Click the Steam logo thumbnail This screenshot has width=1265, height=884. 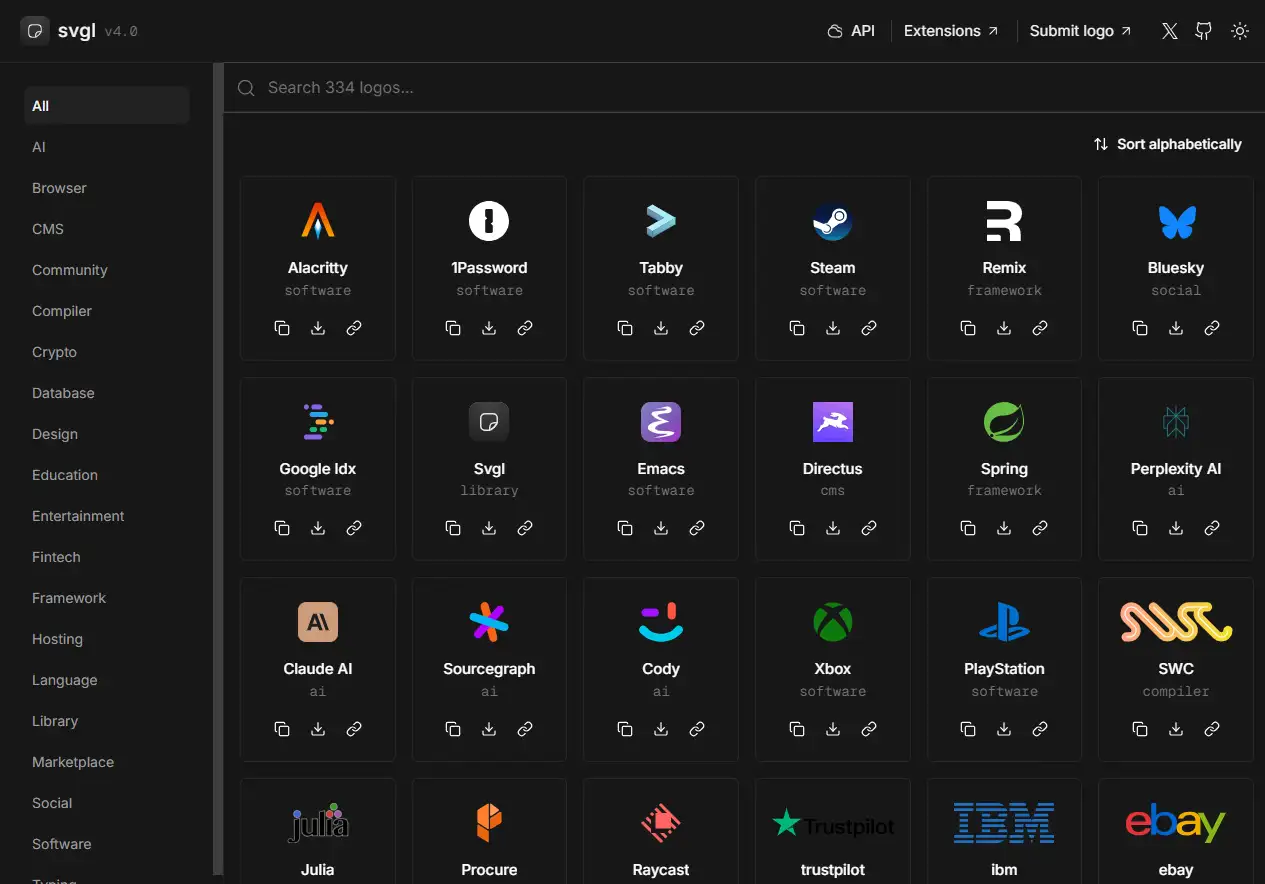pos(833,221)
